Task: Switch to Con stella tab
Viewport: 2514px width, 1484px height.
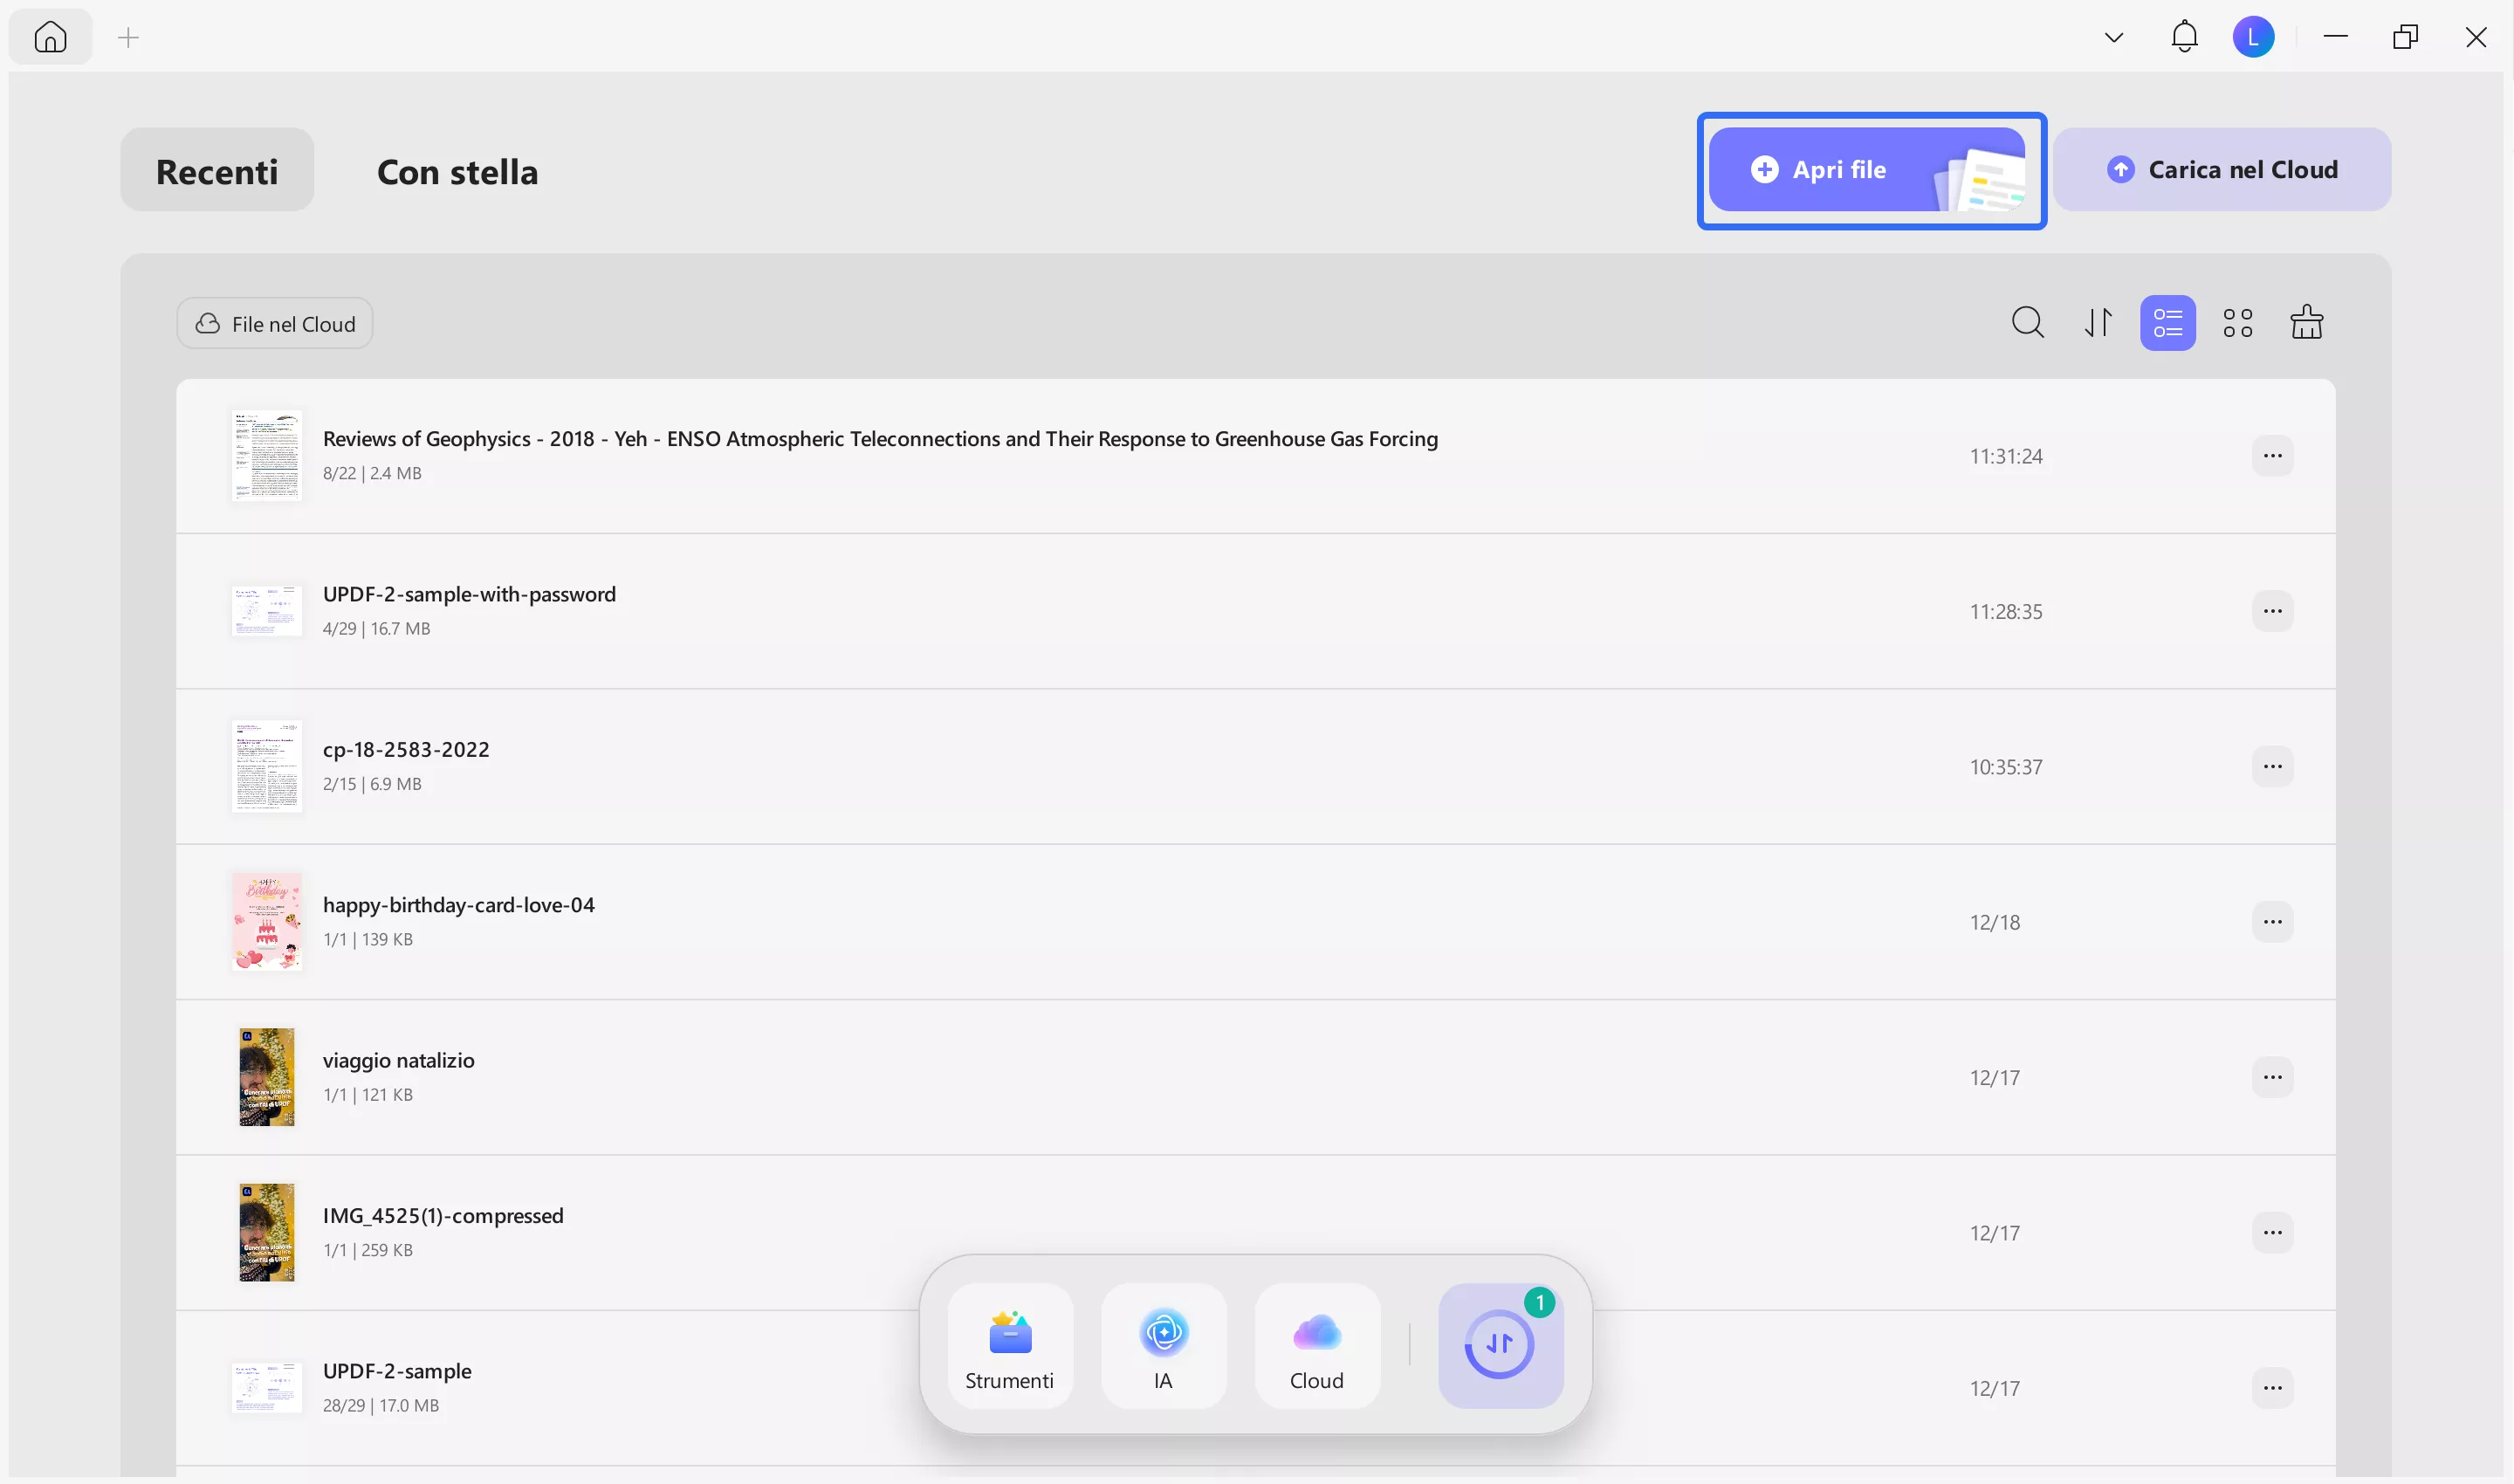Action: coord(457,171)
